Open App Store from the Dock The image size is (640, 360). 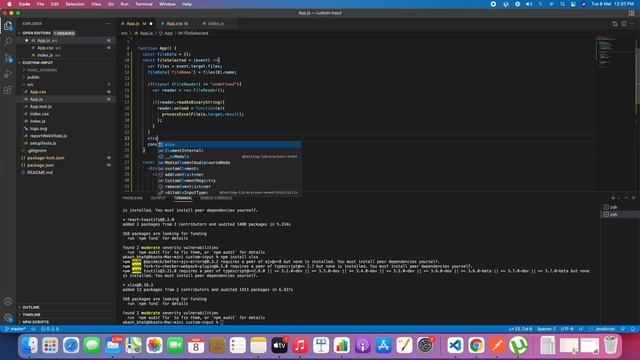[383, 345]
